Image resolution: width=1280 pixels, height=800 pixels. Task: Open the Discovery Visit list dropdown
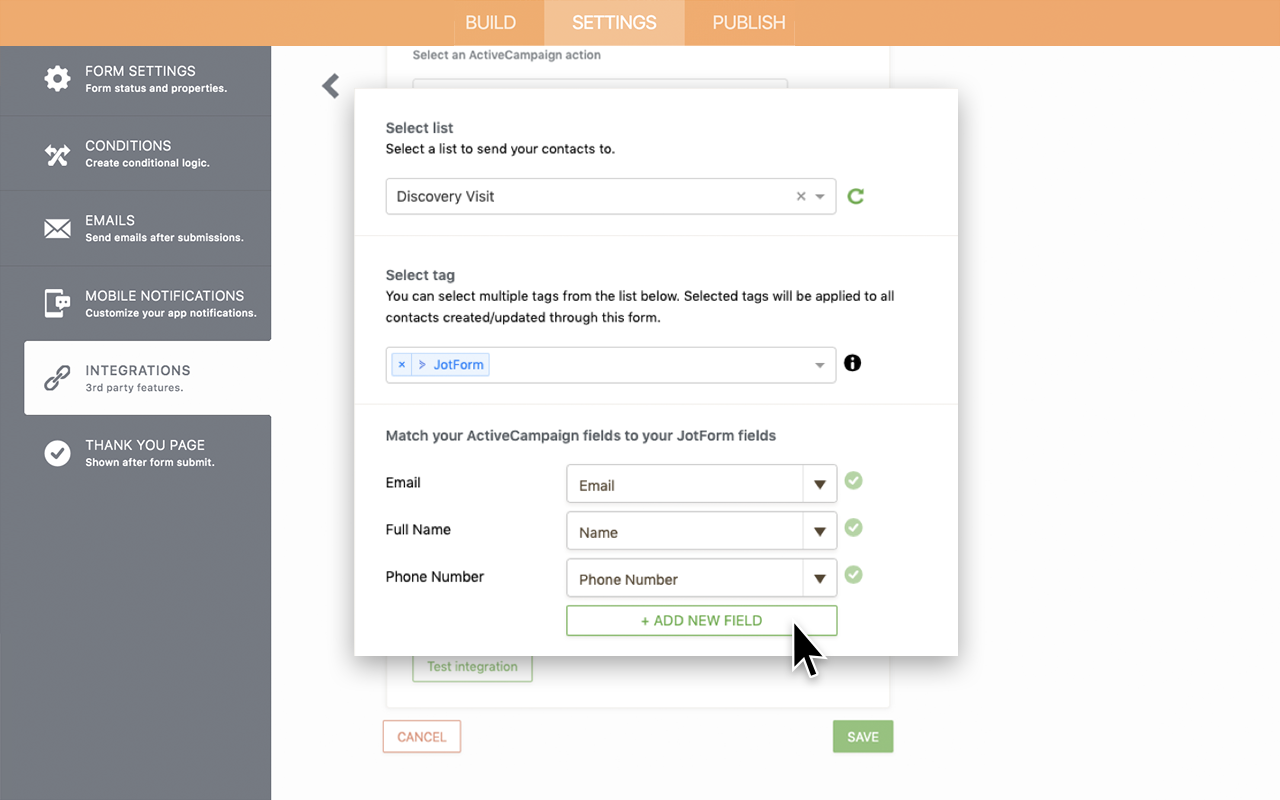[x=820, y=196]
